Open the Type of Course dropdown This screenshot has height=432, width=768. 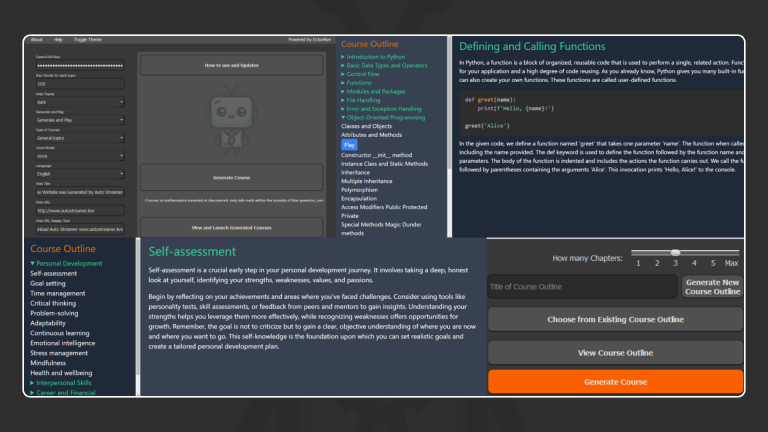click(79, 138)
